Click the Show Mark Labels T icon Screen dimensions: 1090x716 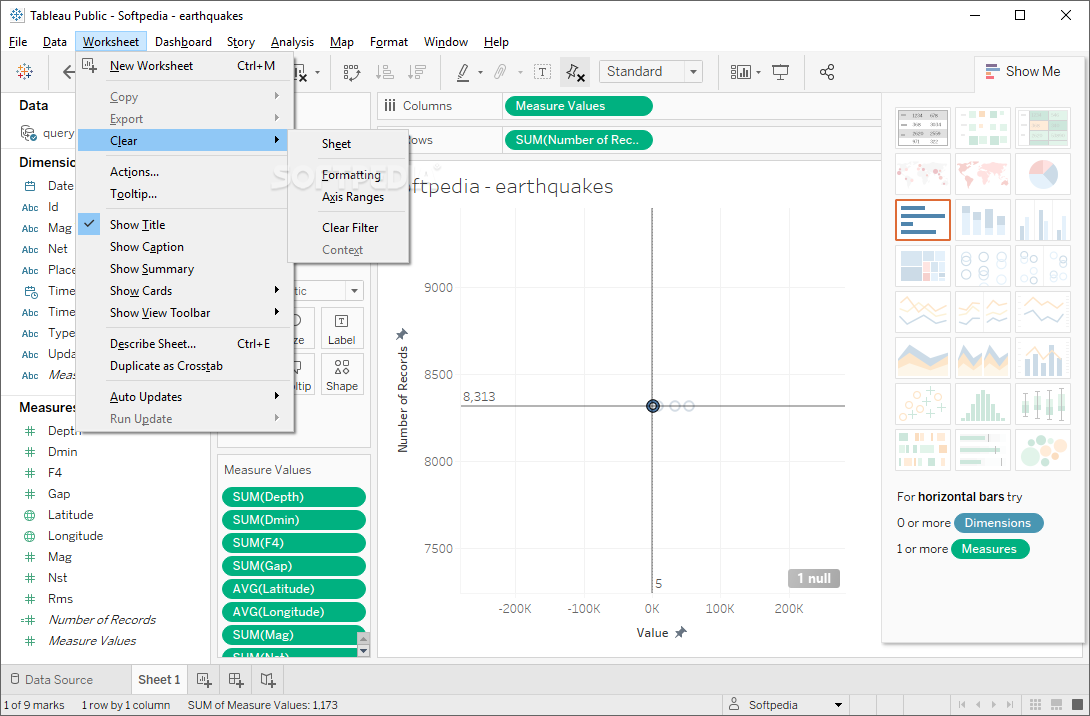[542, 72]
